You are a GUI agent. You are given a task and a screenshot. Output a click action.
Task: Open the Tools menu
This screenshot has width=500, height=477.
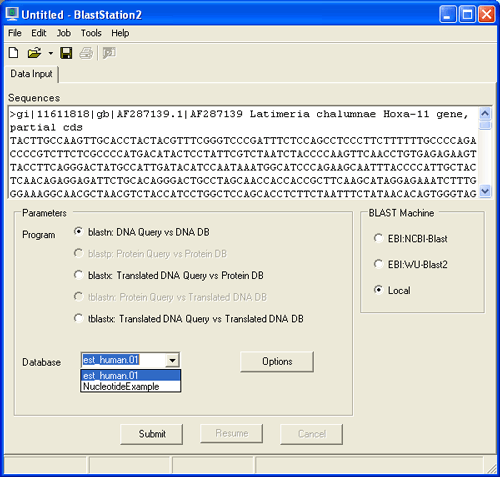(x=91, y=33)
